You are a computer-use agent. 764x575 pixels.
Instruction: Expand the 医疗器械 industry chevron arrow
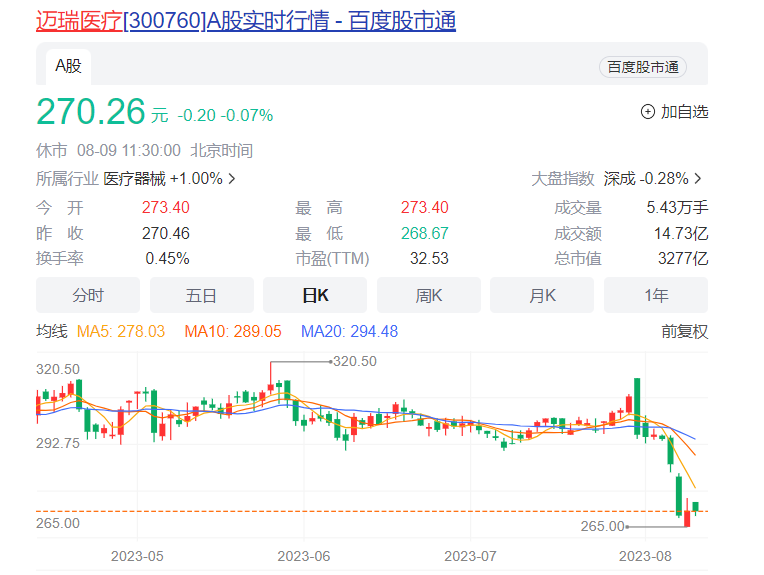(232, 179)
